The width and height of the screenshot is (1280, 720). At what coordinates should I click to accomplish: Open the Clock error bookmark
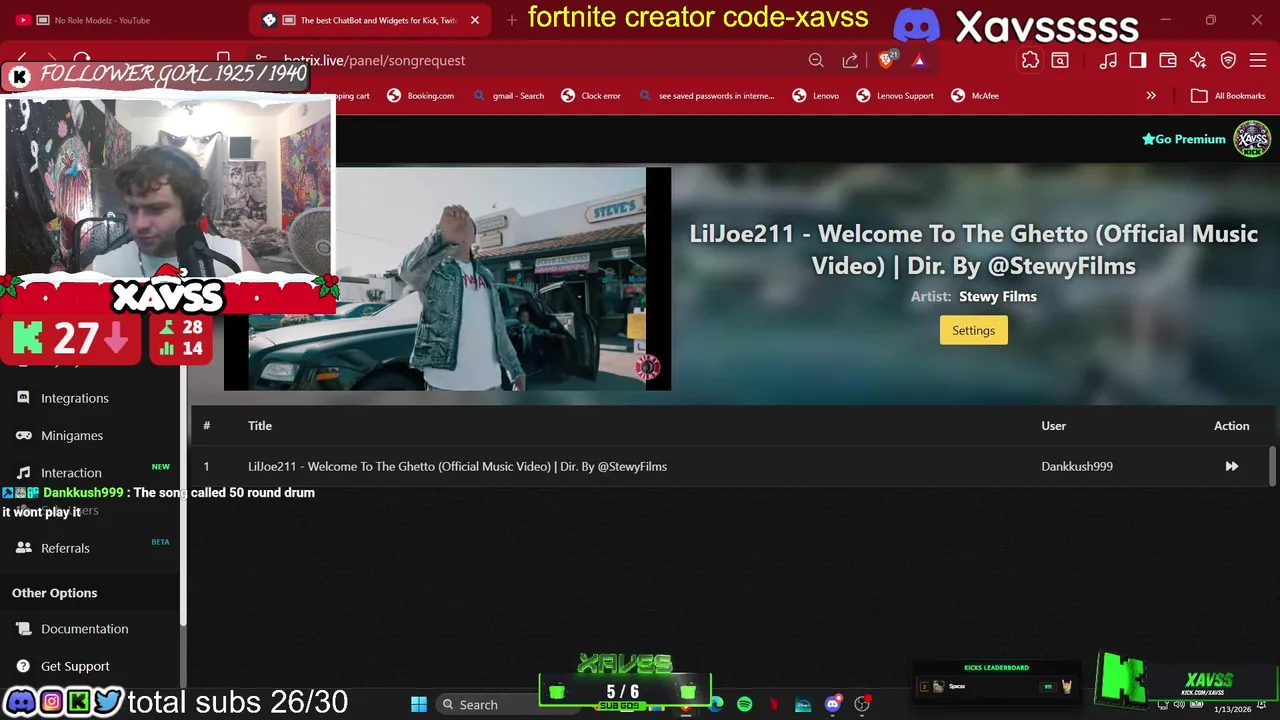pos(591,96)
